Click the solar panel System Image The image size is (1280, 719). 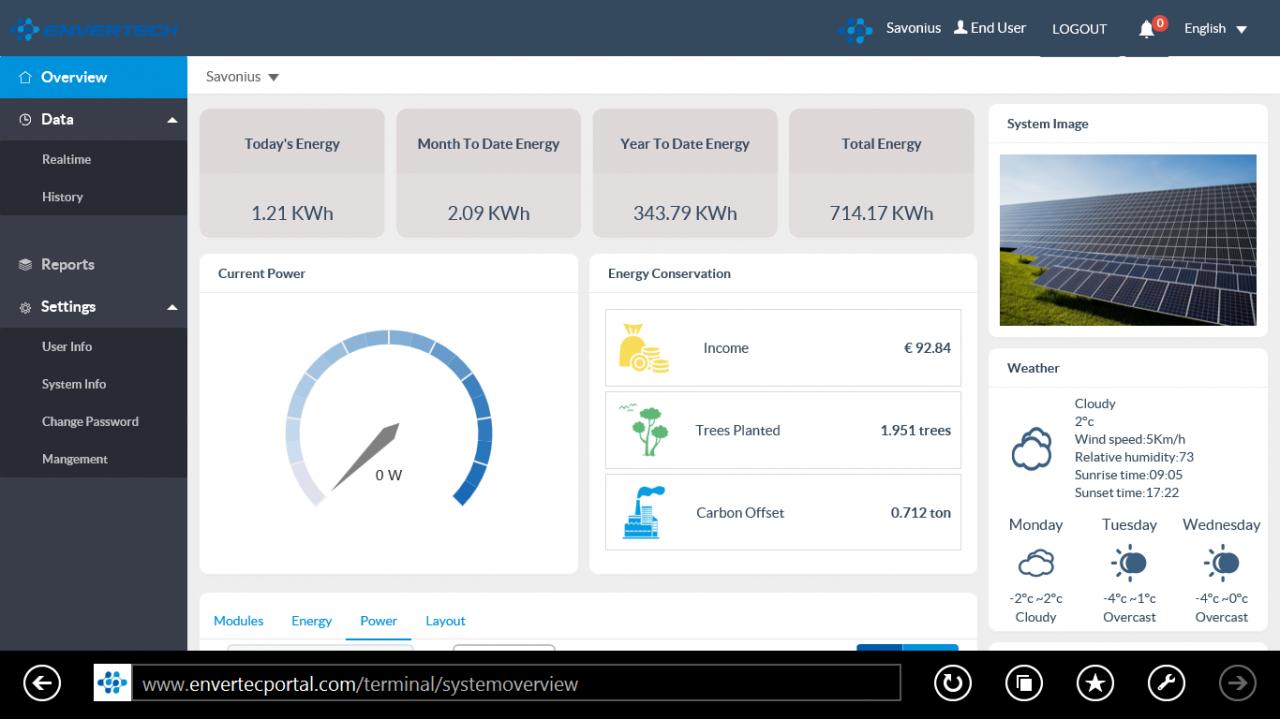(x=1128, y=240)
